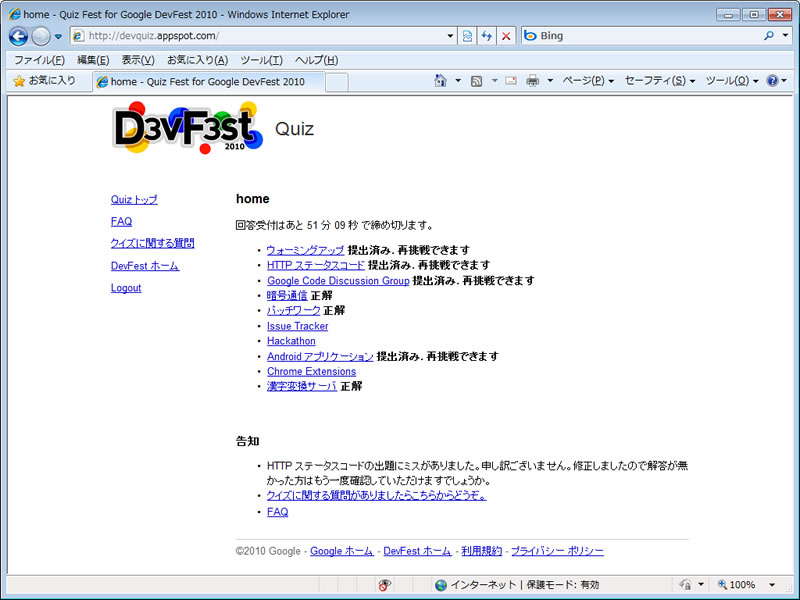The width and height of the screenshot is (800, 600).
Task: Click the privacy report eye icon in status bar
Action: pyautogui.click(x=385, y=585)
